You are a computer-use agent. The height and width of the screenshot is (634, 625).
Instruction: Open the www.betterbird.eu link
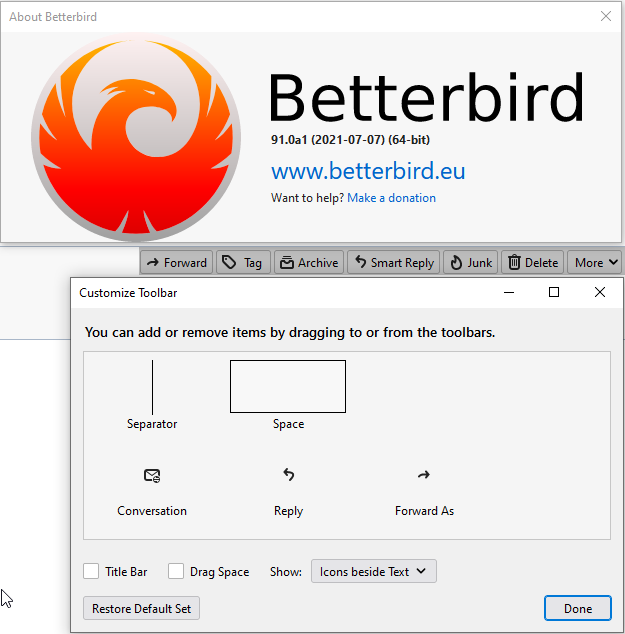(368, 171)
